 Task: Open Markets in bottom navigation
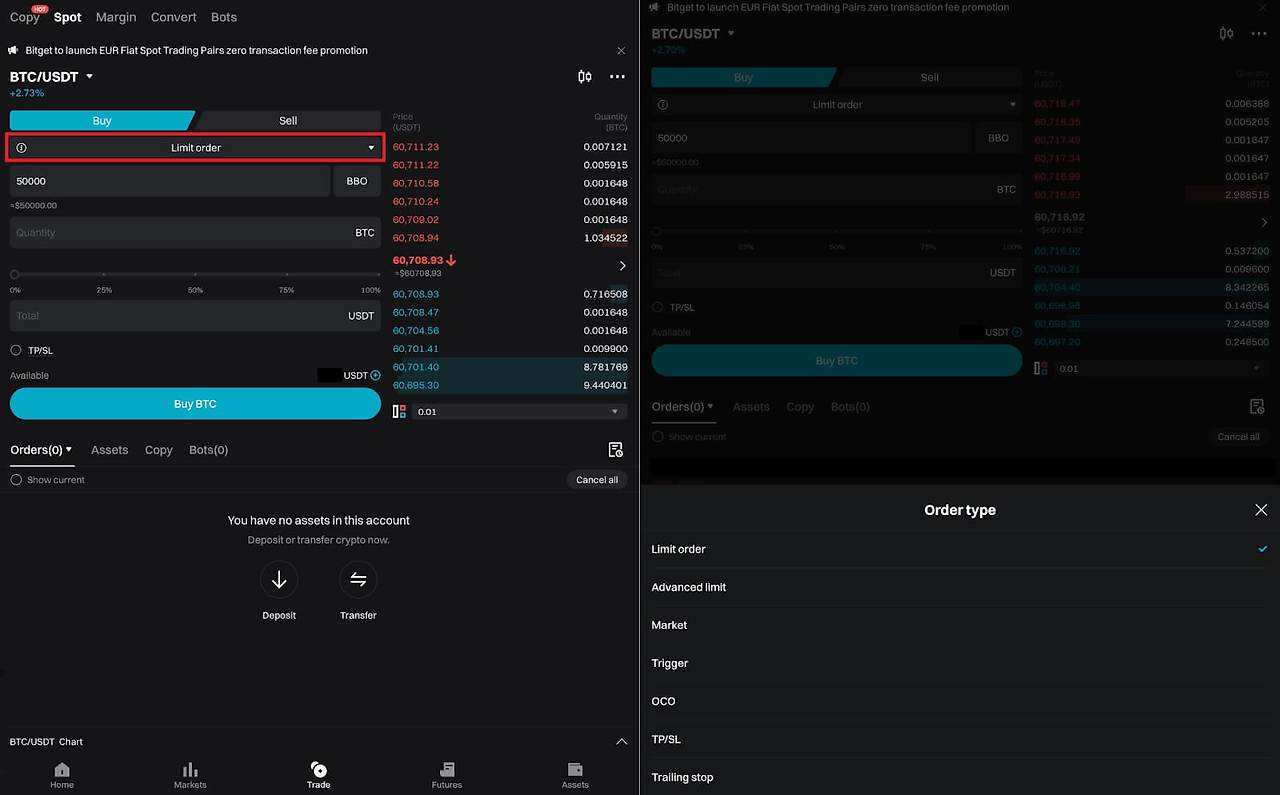coord(190,775)
